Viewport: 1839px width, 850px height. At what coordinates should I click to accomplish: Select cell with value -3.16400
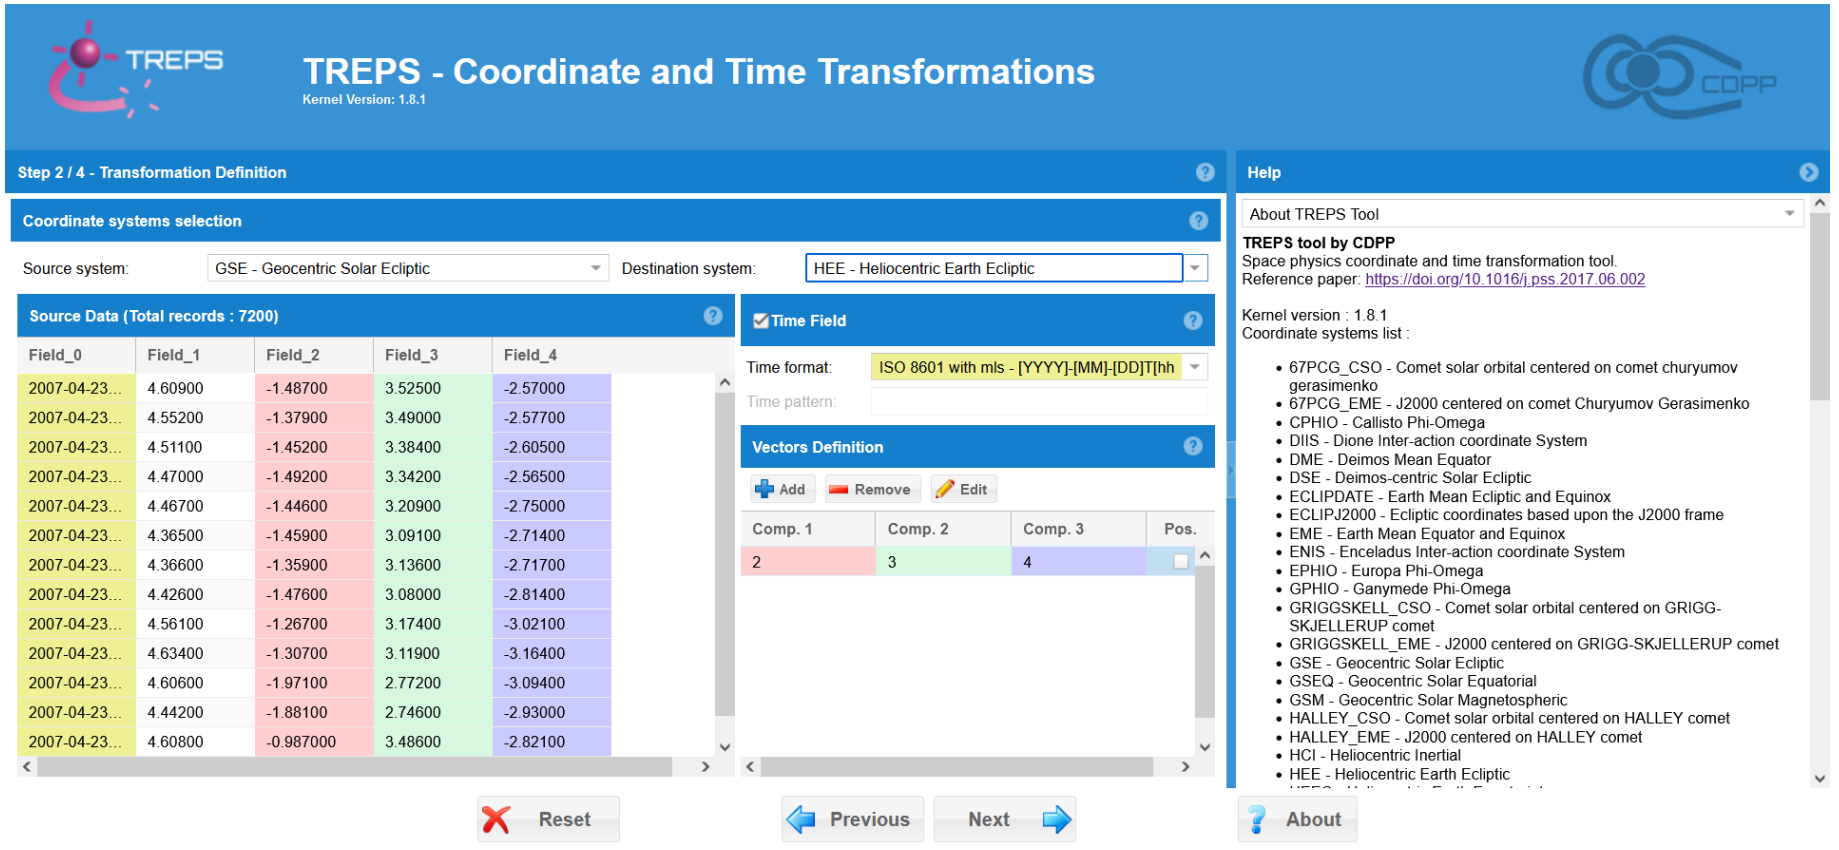click(551, 653)
